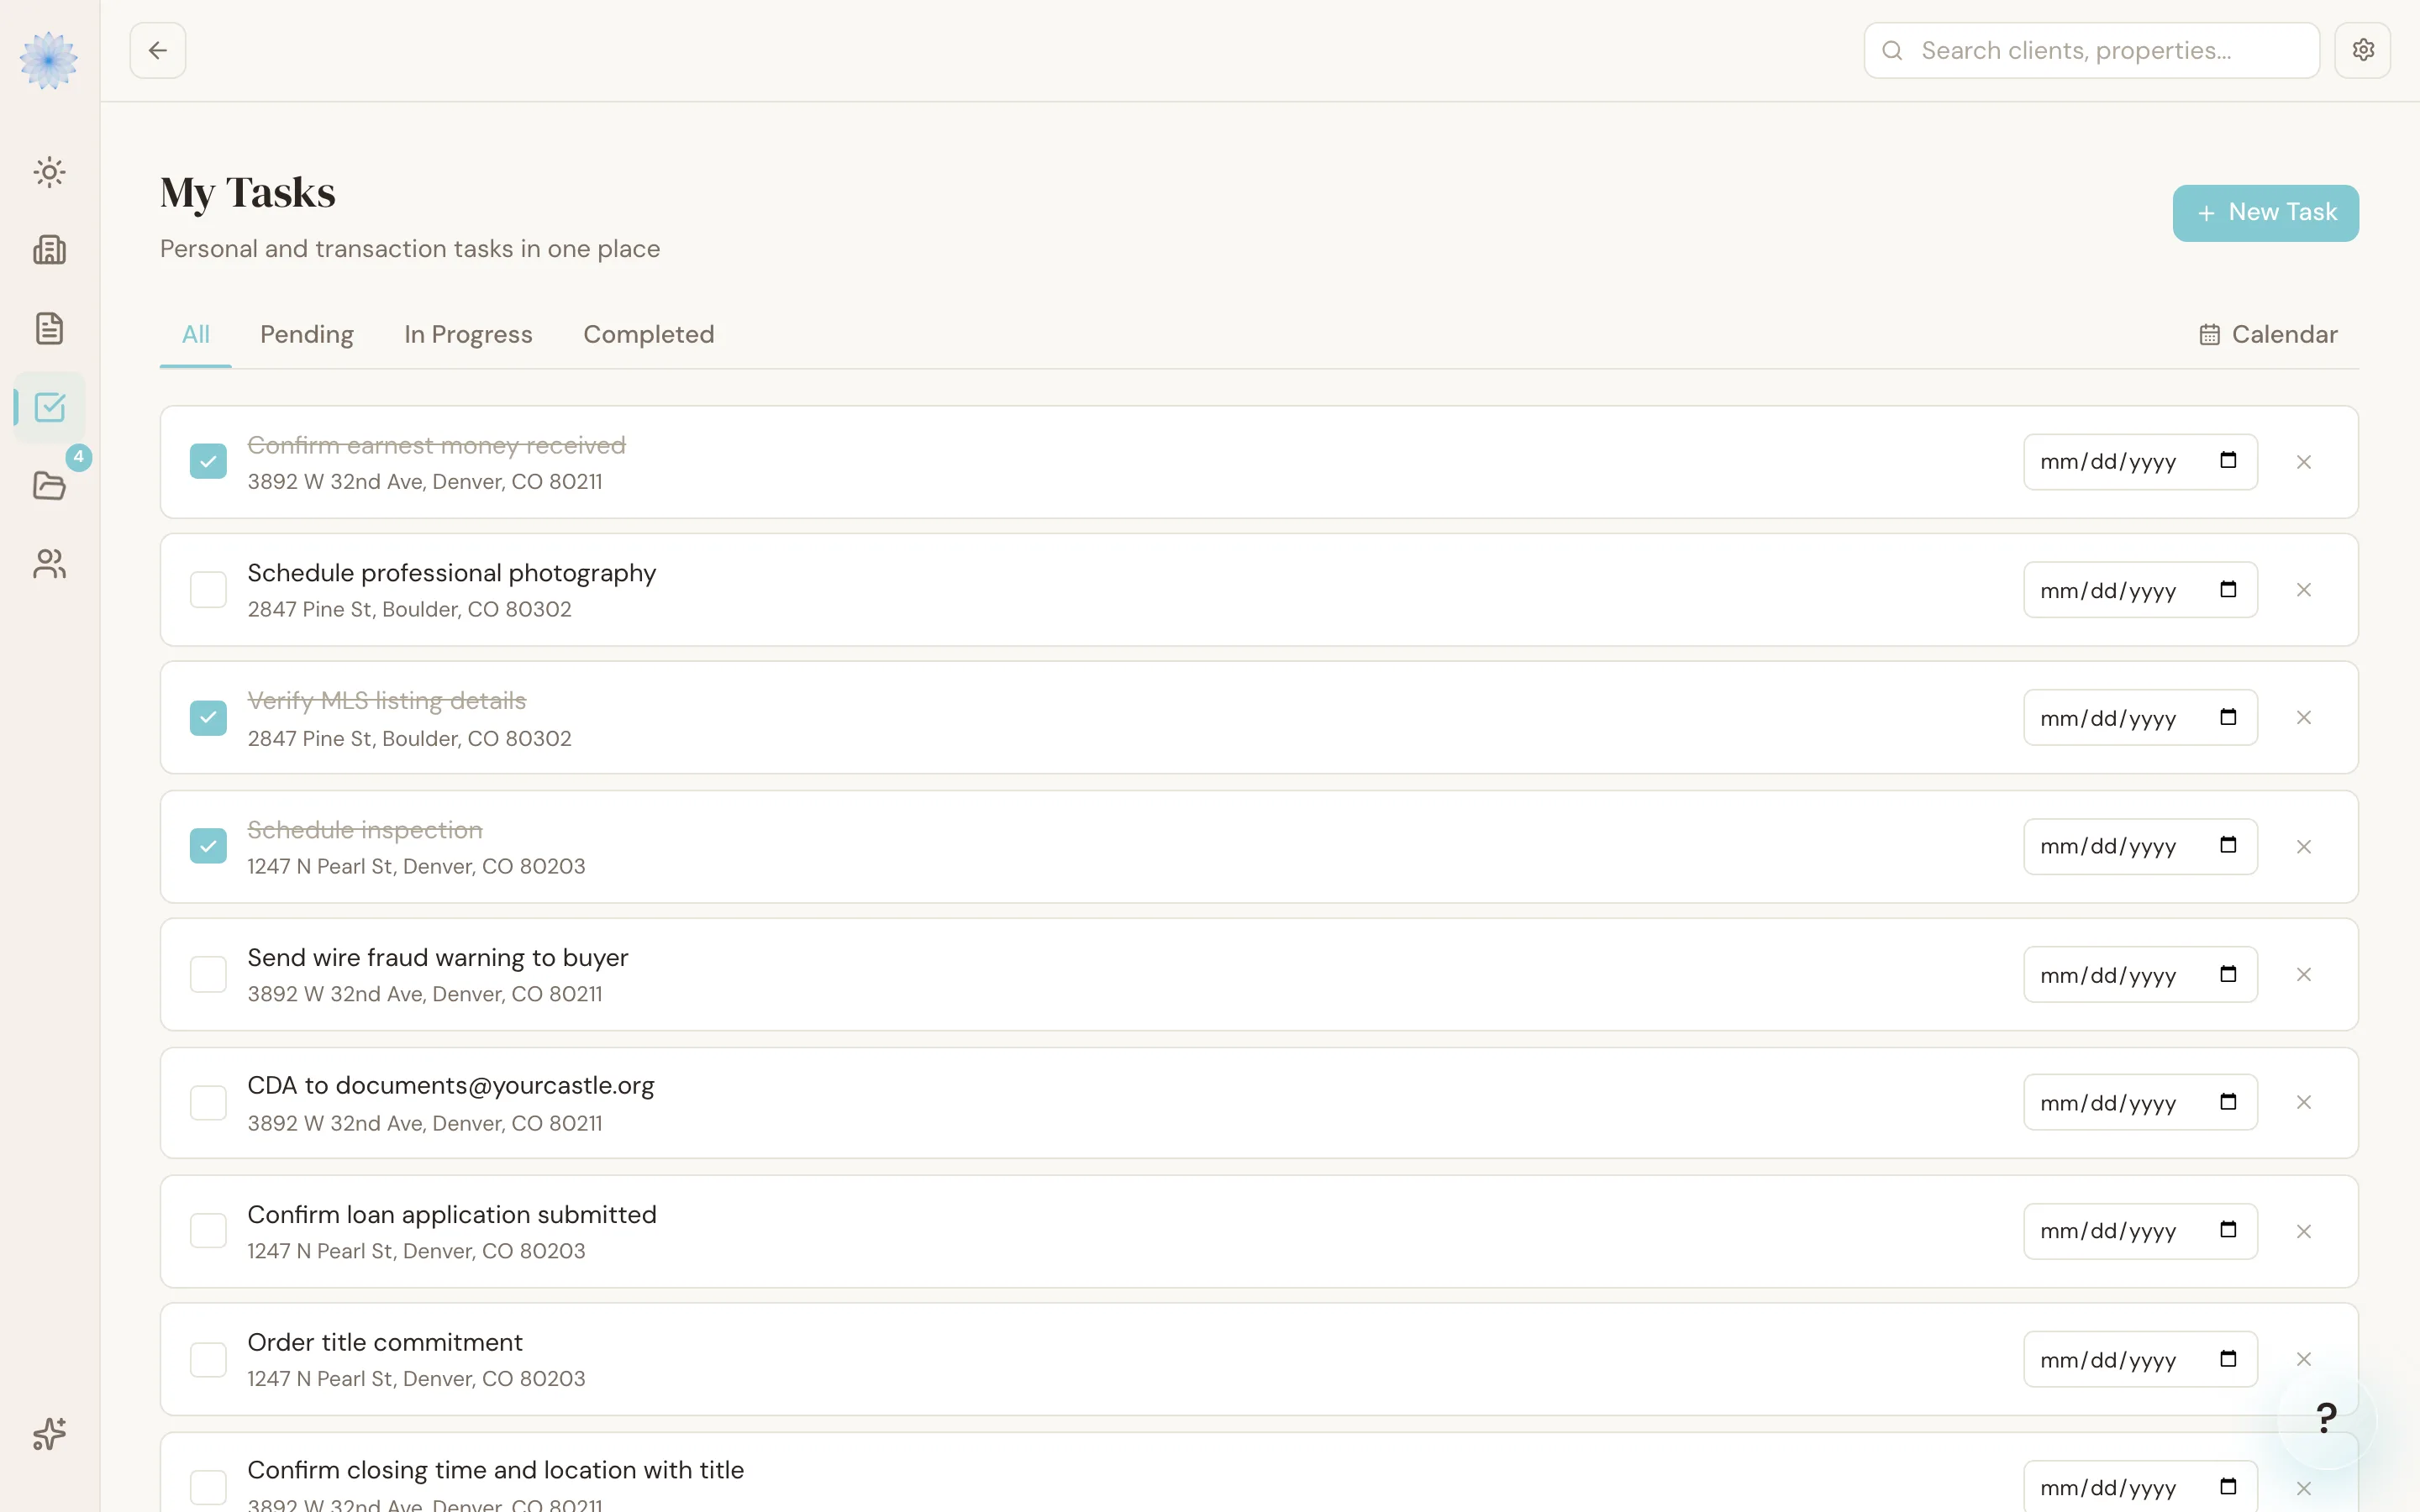This screenshot has width=2420, height=1512.
Task: Open the AI sparkle icon in sidebar
Action: point(49,1434)
